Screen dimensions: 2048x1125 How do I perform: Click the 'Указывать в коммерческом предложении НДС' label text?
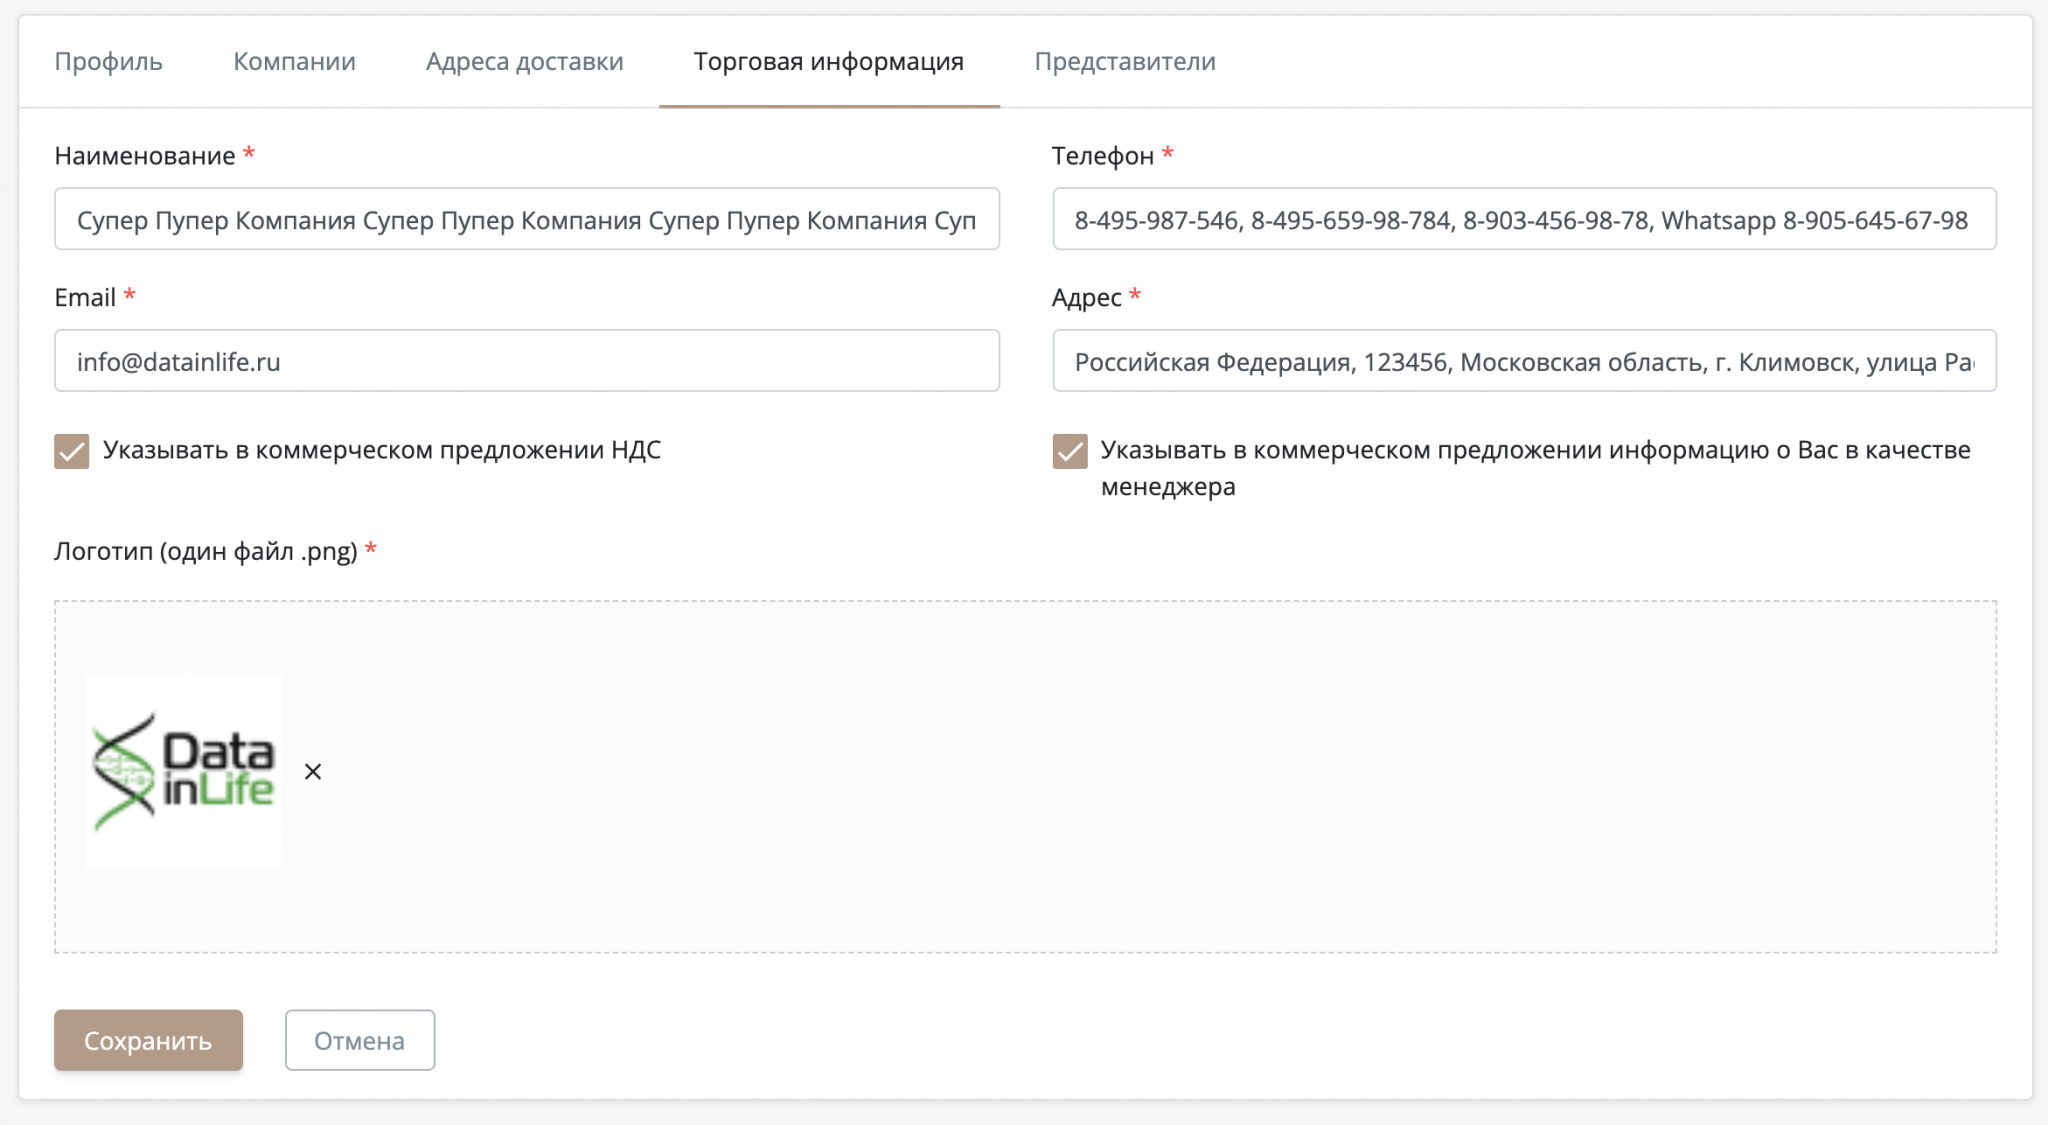[x=381, y=450]
